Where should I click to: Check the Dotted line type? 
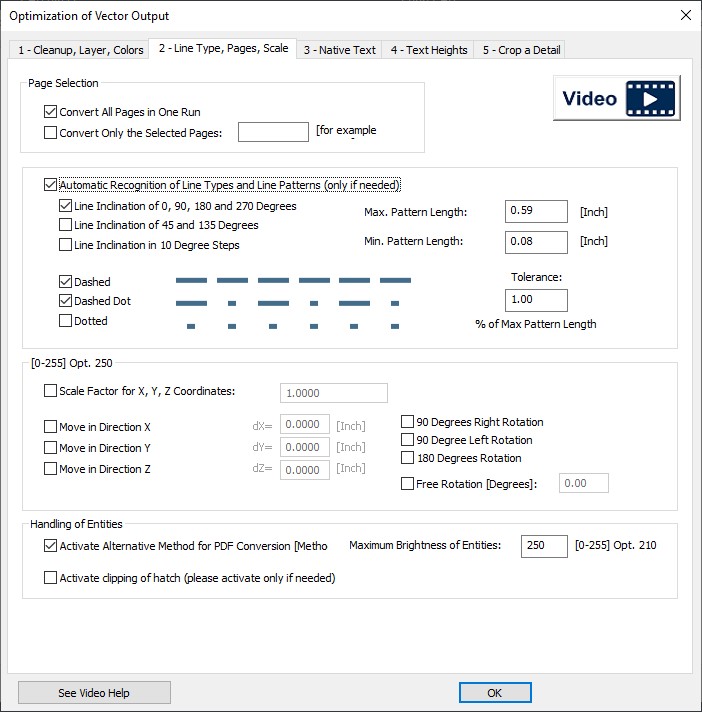tap(65, 321)
